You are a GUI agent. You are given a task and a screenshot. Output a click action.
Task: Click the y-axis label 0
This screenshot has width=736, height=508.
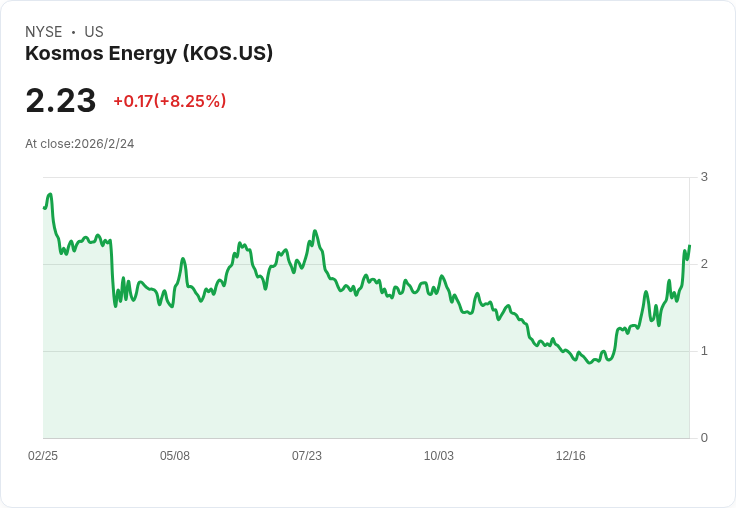704,438
